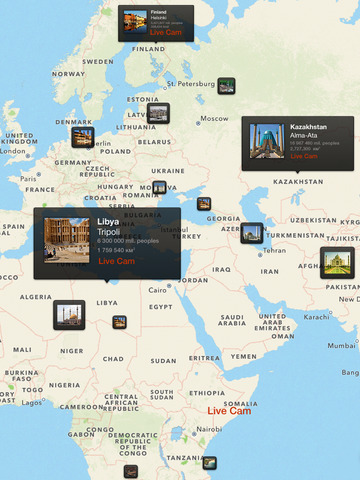Select the St. Petersburg photo marker
Image resolution: width=360 pixels, height=480 pixels.
click(227, 86)
